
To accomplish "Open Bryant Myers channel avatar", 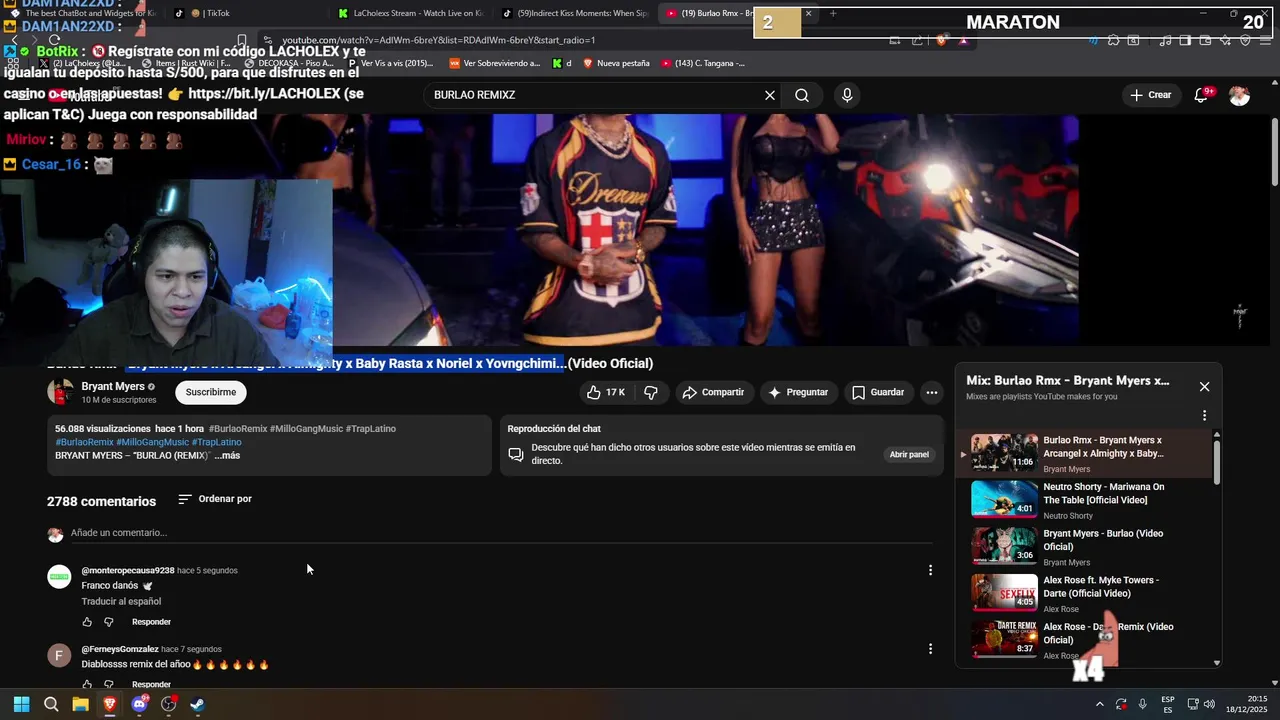I will (x=60, y=392).
